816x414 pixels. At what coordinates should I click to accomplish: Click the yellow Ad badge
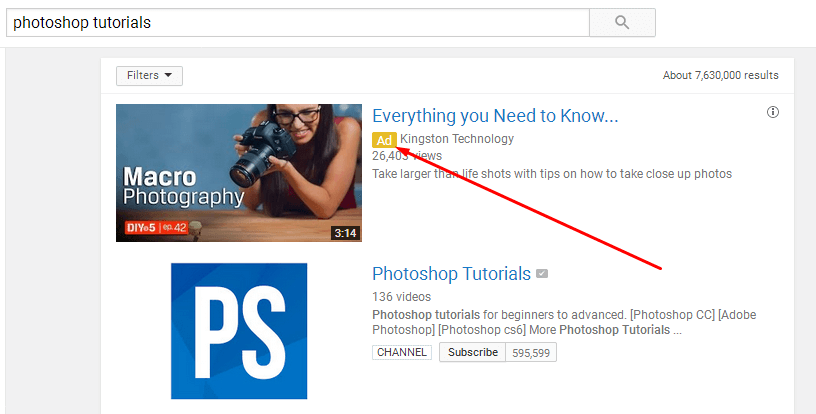(x=384, y=140)
